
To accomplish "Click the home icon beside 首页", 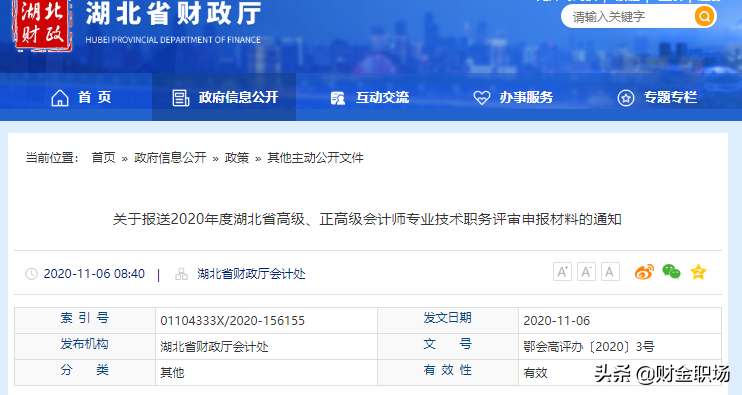I will click(60, 98).
